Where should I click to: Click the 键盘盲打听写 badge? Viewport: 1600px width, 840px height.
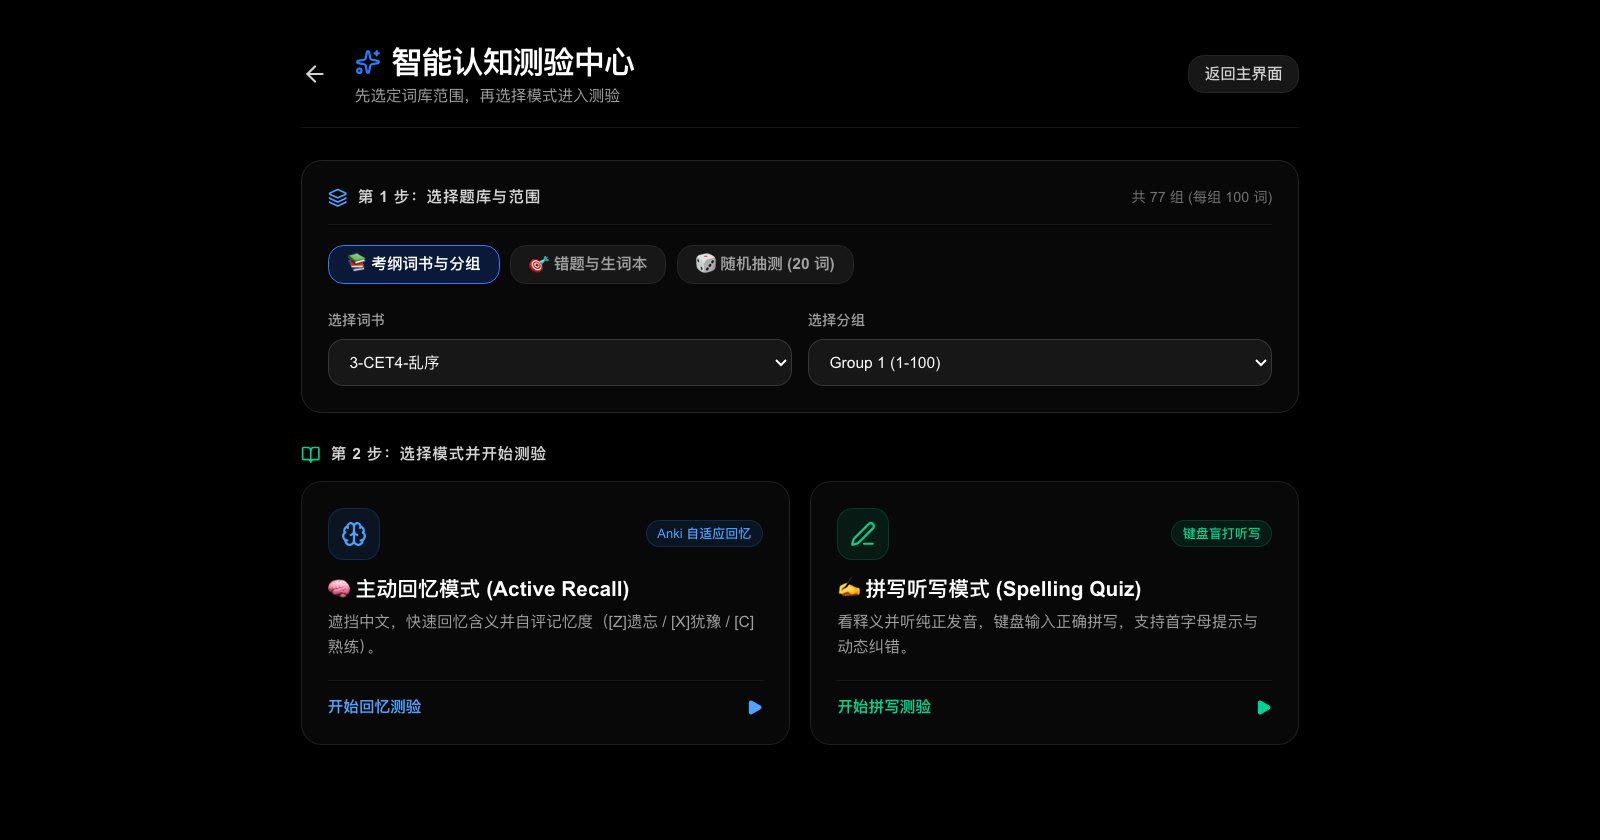coord(1221,534)
